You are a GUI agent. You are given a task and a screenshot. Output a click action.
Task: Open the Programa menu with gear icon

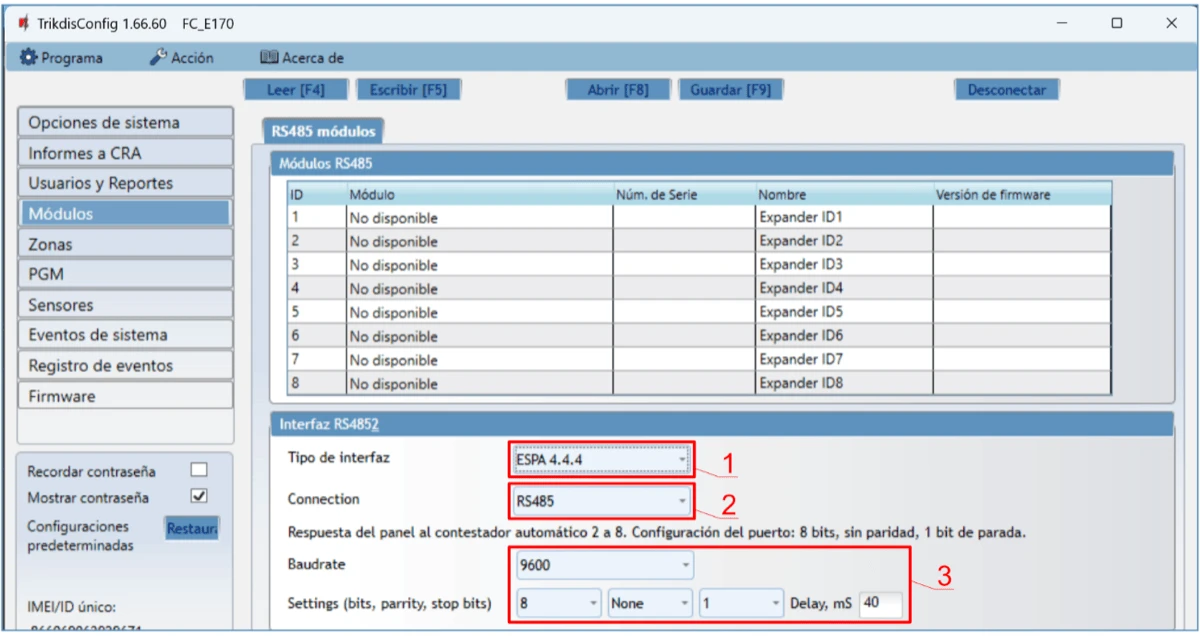click(x=61, y=58)
